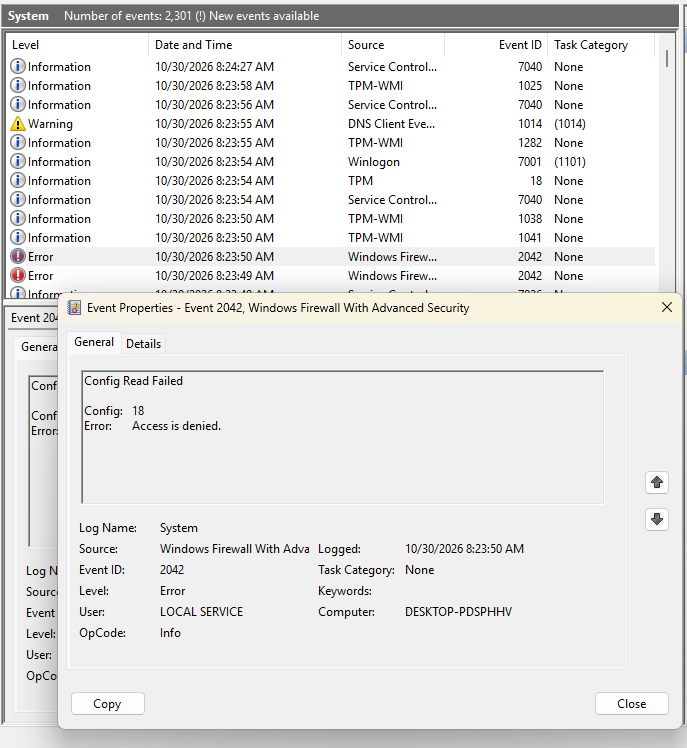Click the 'Access is denied.' error text
Image resolution: width=687 pixels, height=748 pixels.
(x=177, y=426)
